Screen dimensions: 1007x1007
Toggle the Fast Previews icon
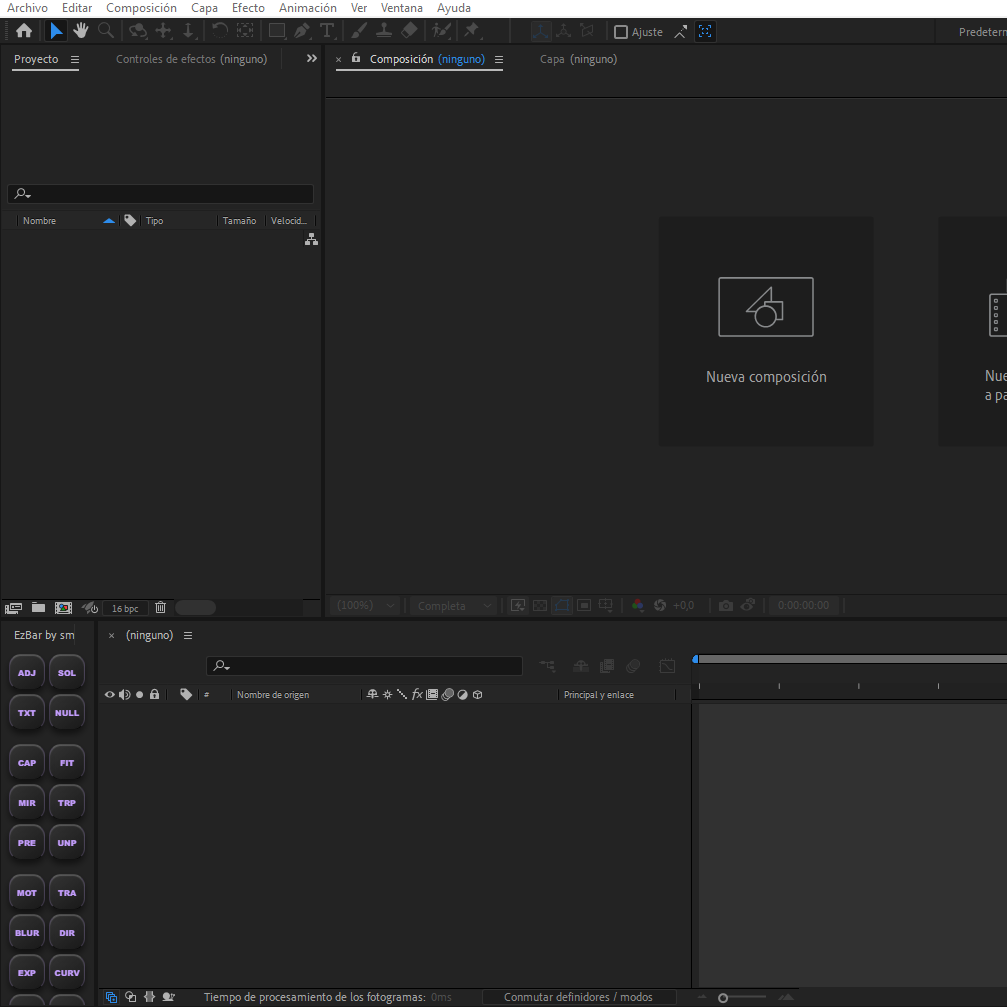click(x=518, y=605)
